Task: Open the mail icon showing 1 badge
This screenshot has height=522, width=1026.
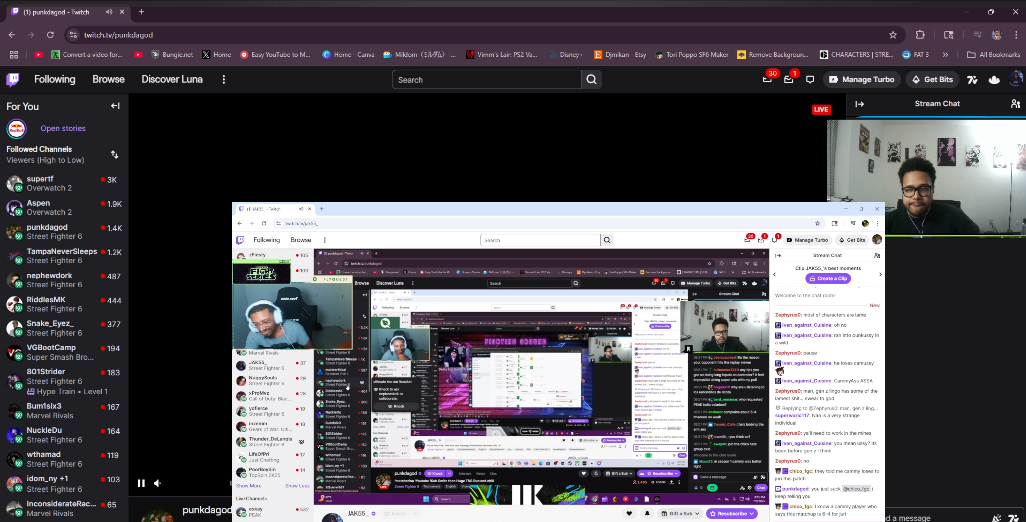Action: (788, 79)
